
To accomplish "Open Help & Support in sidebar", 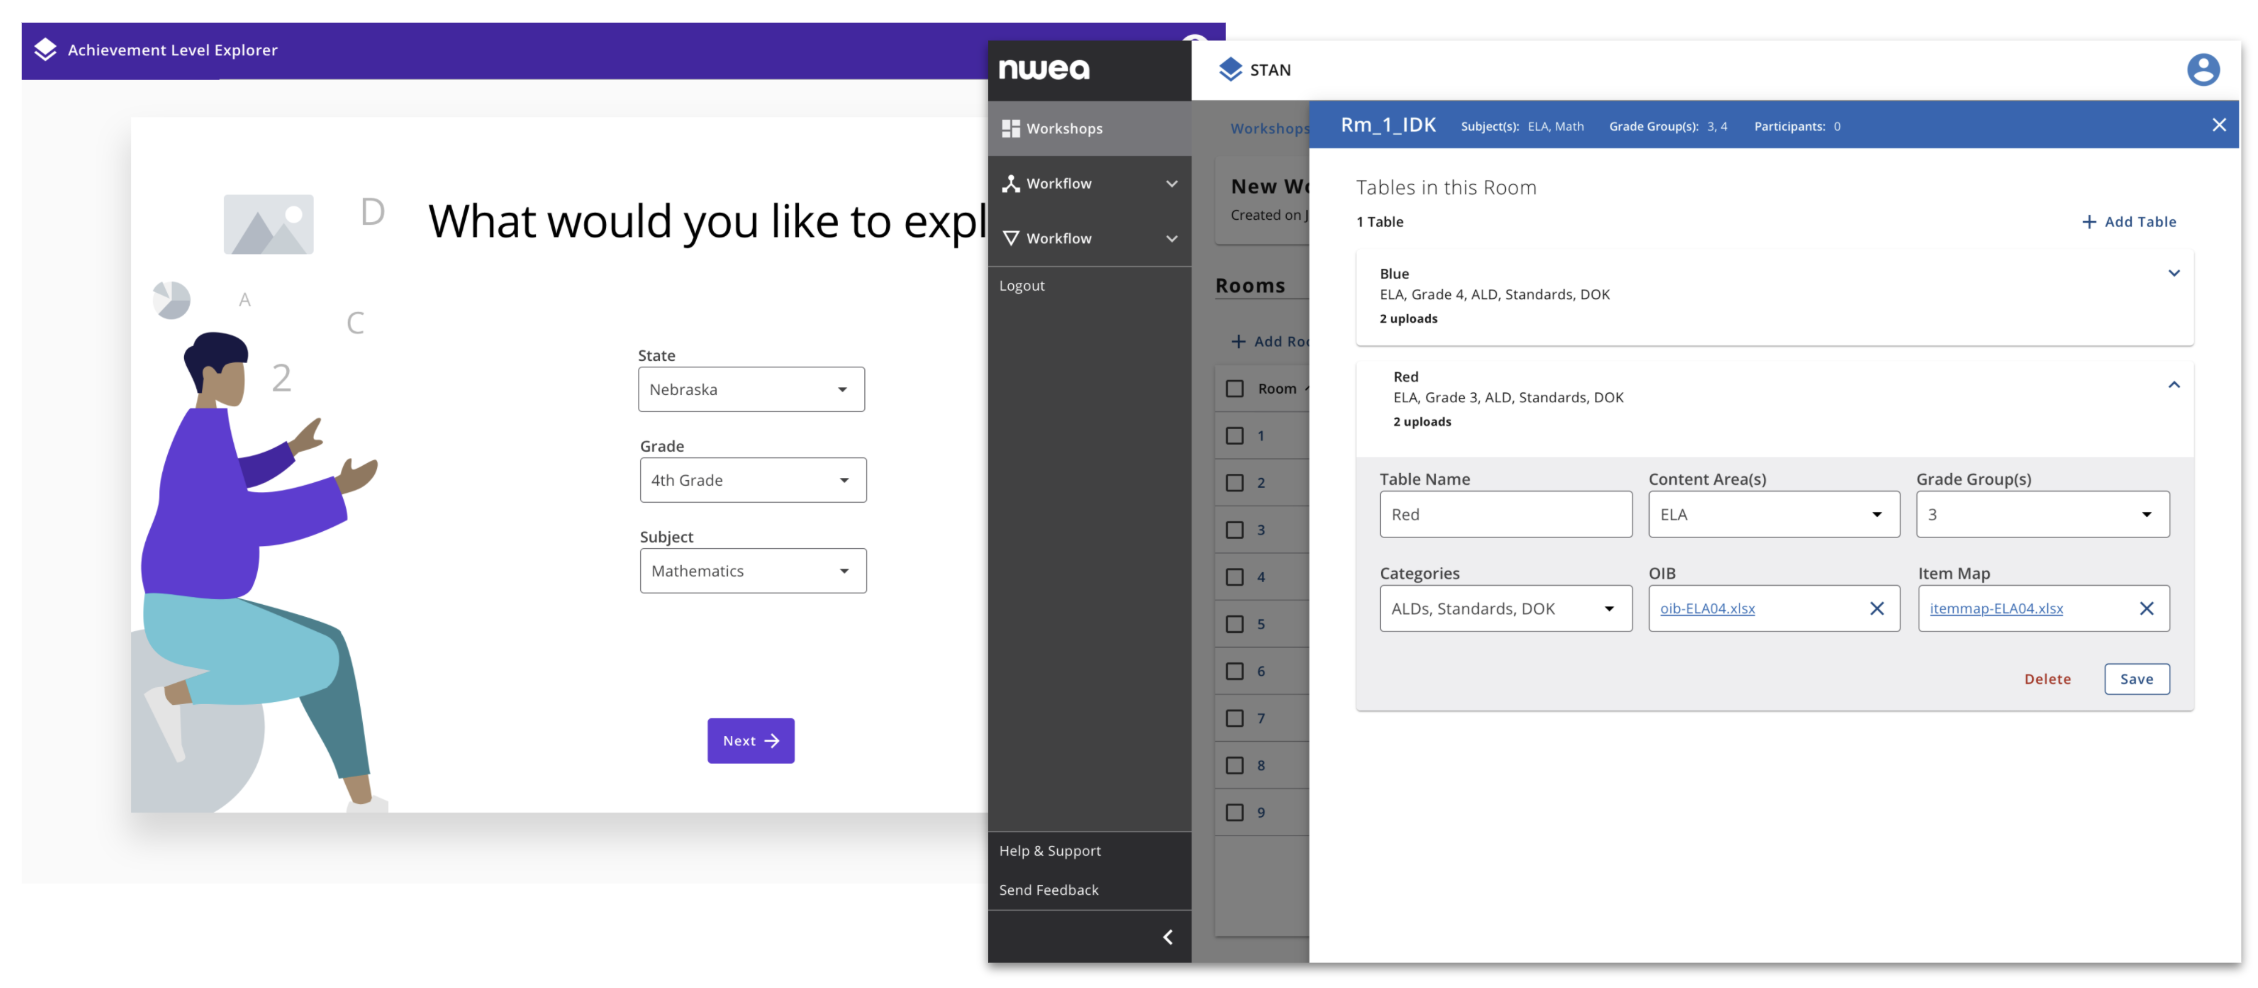I will coord(1050,851).
